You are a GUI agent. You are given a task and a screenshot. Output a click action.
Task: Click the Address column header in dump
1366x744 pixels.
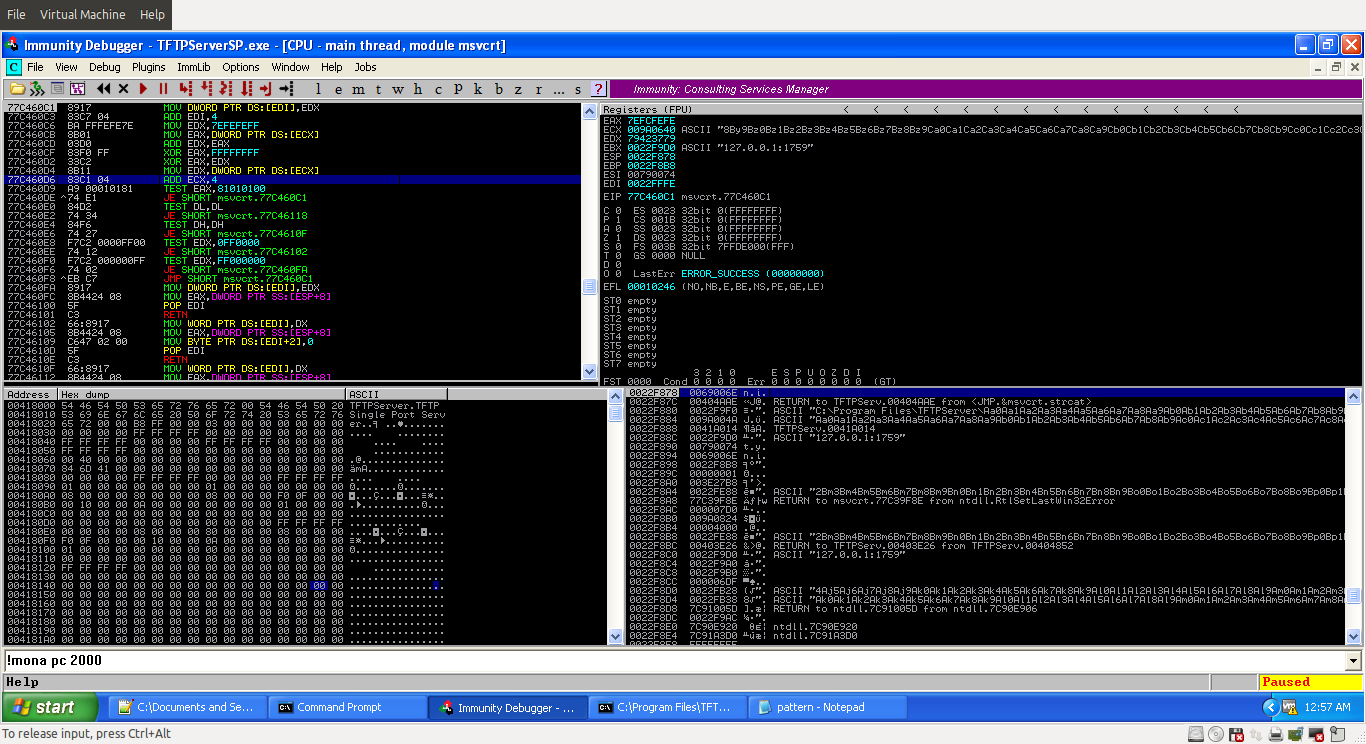(29, 394)
